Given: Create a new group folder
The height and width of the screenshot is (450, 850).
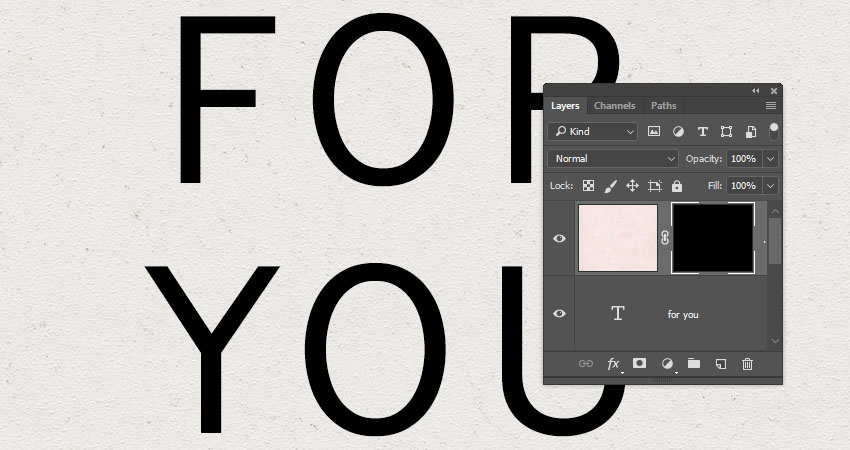Looking at the screenshot, I should [x=694, y=363].
